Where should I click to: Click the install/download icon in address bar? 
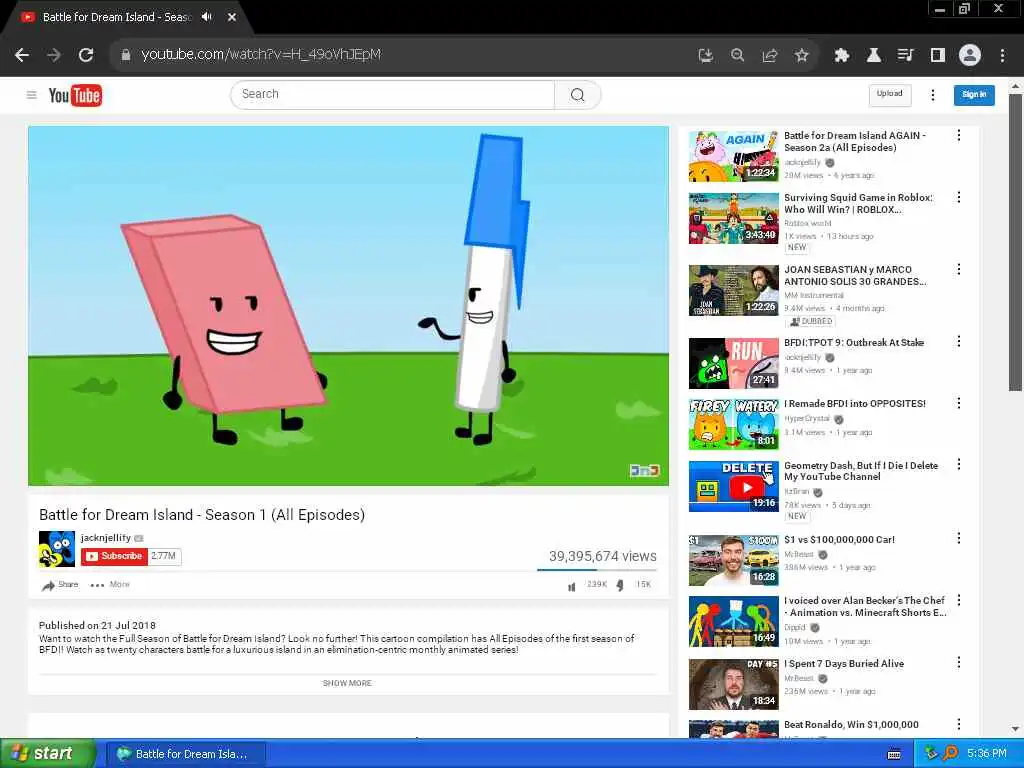(x=705, y=56)
